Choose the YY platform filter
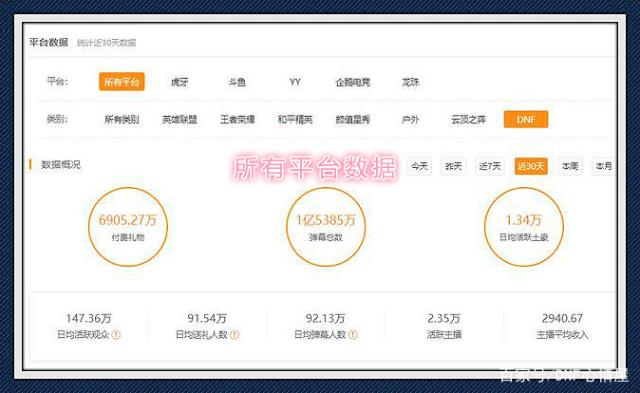This screenshot has height=393, width=640. tap(295, 82)
